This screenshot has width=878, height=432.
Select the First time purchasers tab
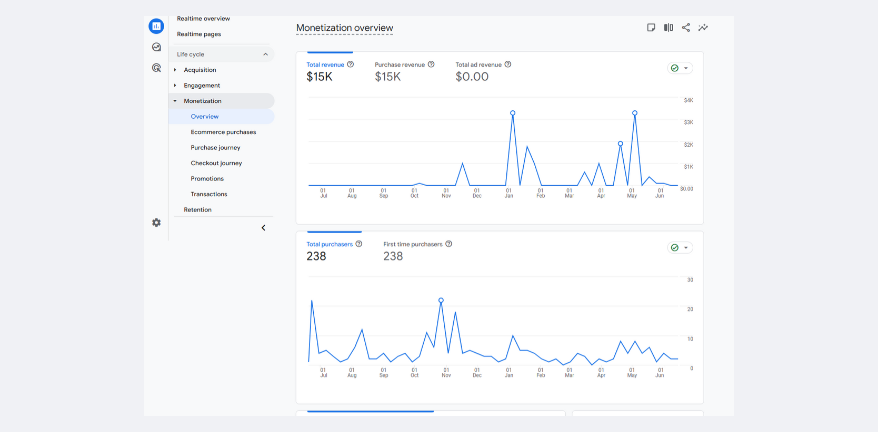[412, 250]
